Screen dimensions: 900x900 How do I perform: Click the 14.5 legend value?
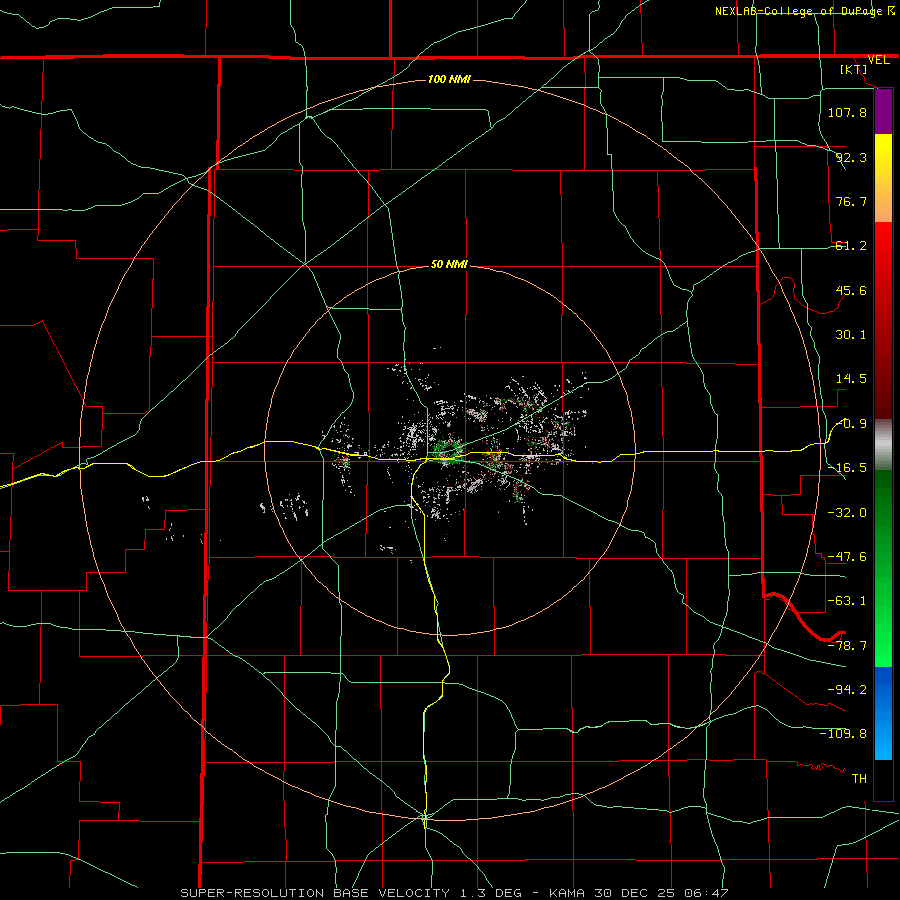tap(851, 379)
